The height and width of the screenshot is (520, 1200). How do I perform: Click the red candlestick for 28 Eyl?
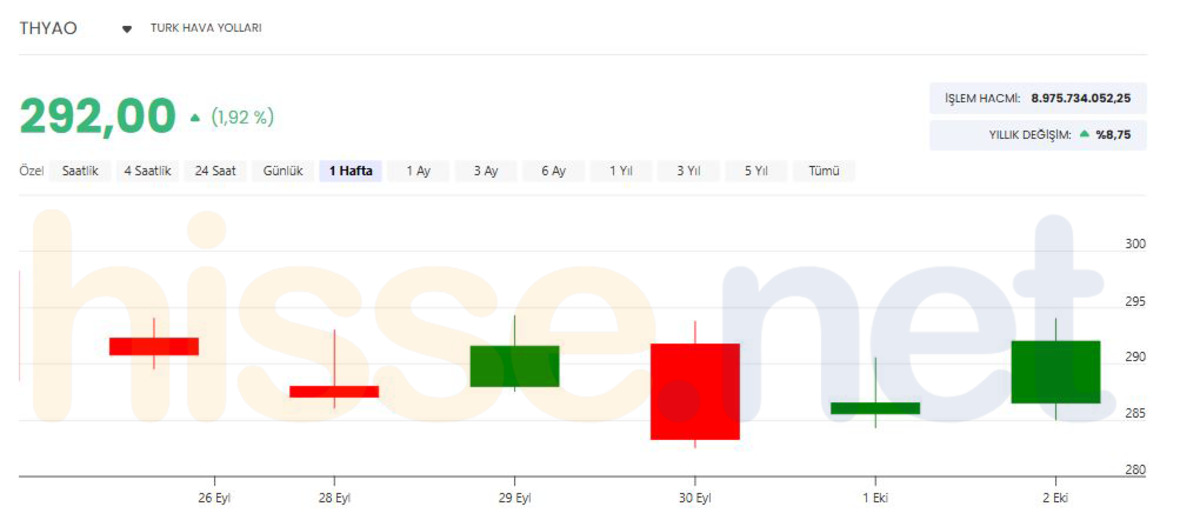coord(334,391)
